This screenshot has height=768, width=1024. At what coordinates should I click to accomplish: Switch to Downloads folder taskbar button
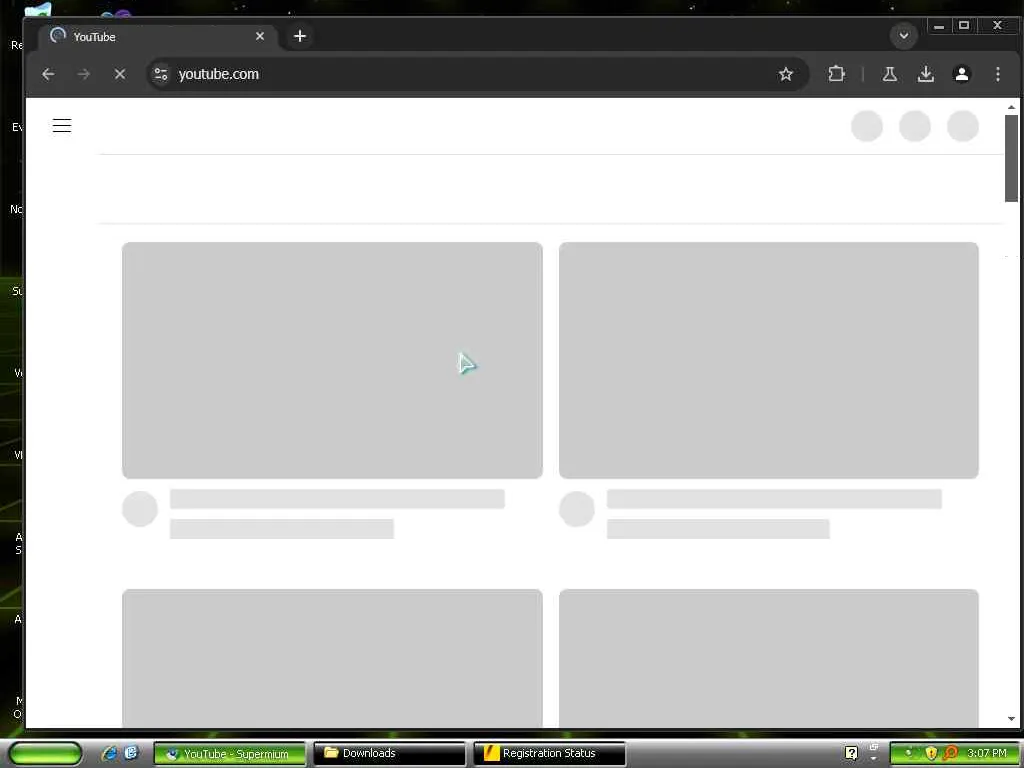389,754
